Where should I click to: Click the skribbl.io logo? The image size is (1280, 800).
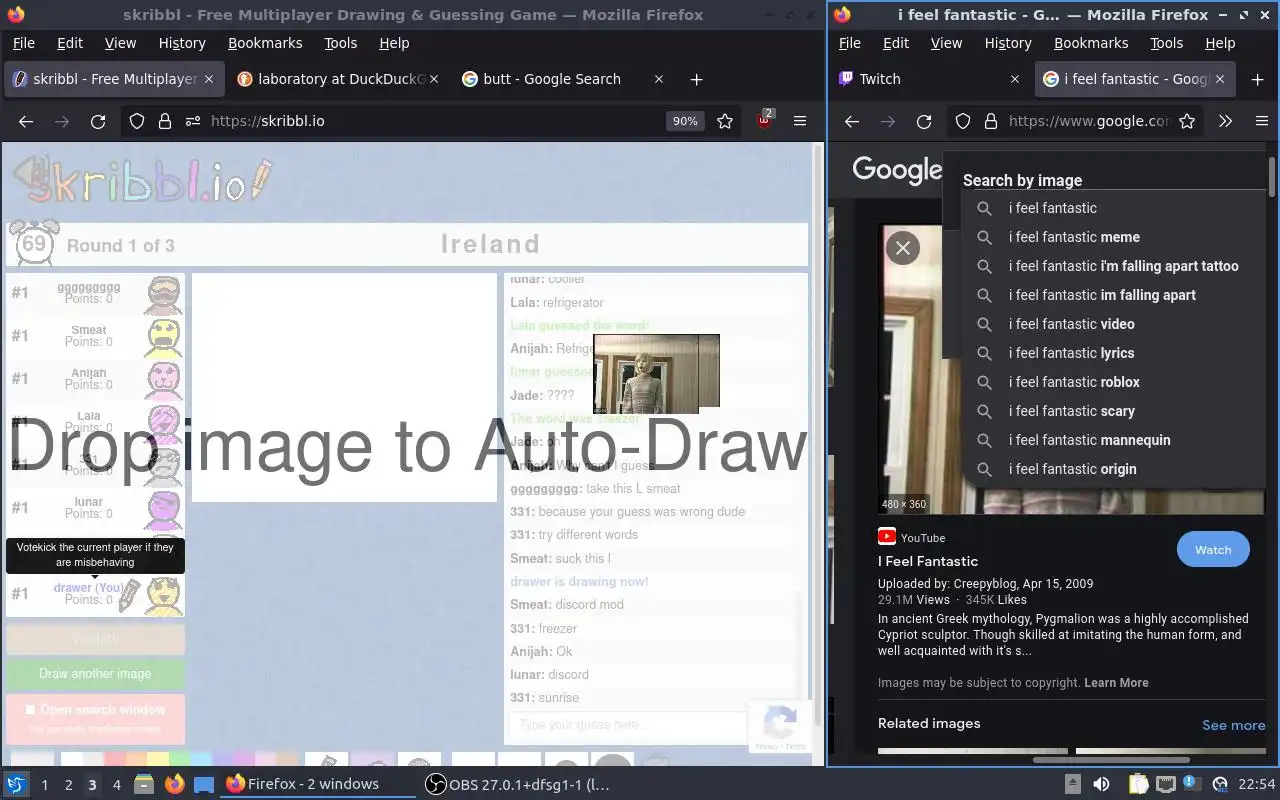(141, 182)
